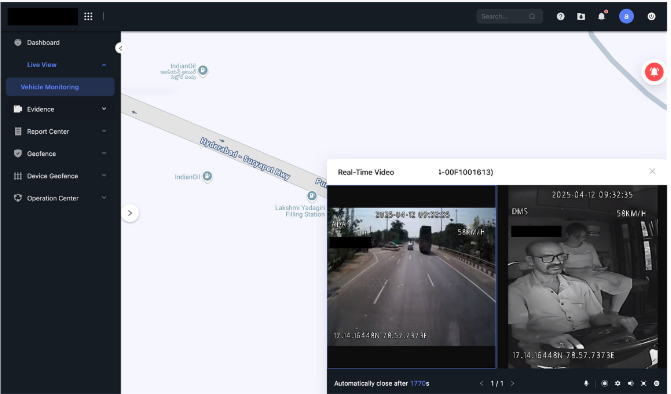Click the Dashboard globe icon
This screenshot has width=671, height=394.
coord(18,42)
